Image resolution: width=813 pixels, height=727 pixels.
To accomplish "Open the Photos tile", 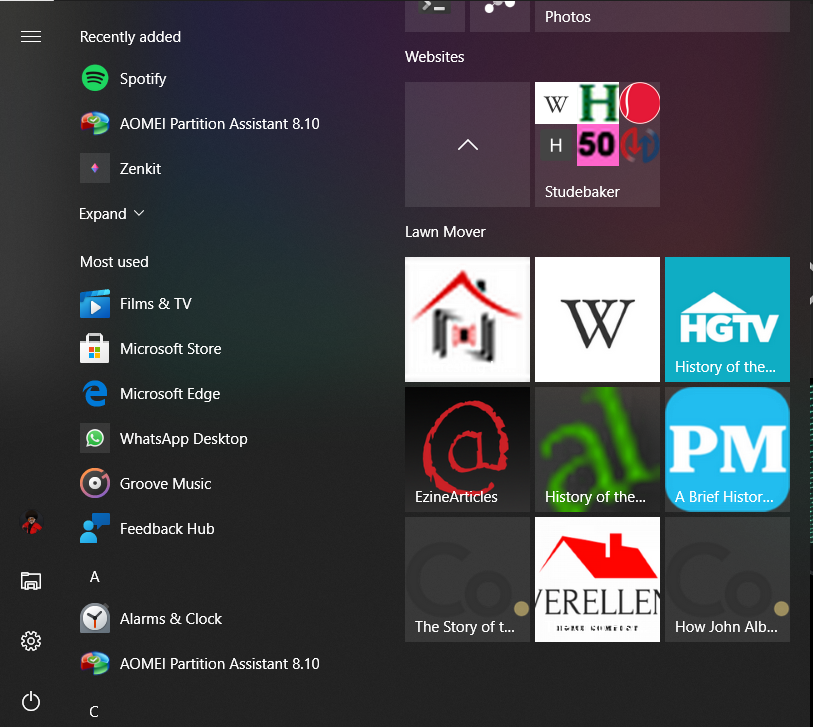I will [662, 16].
